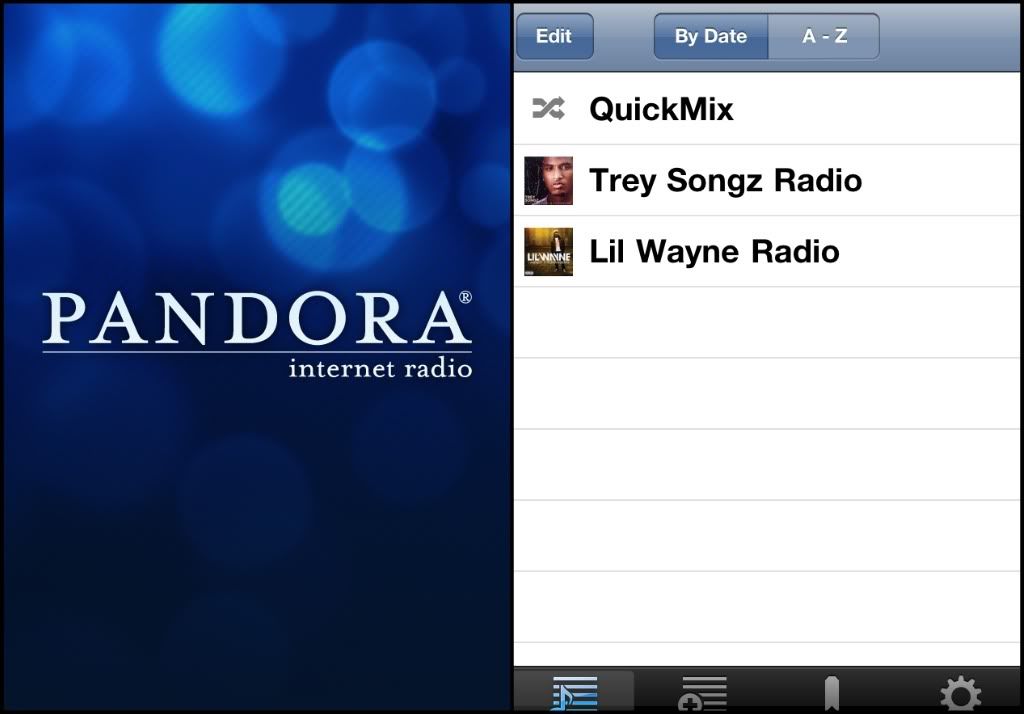The image size is (1024, 714).
Task: Select Lil Wayne Radio station
Action: (x=767, y=252)
